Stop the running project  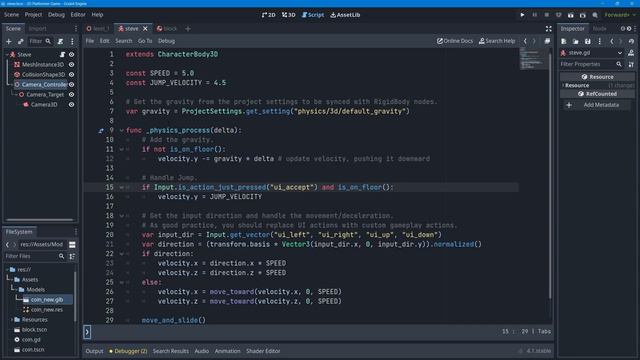(x=547, y=15)
